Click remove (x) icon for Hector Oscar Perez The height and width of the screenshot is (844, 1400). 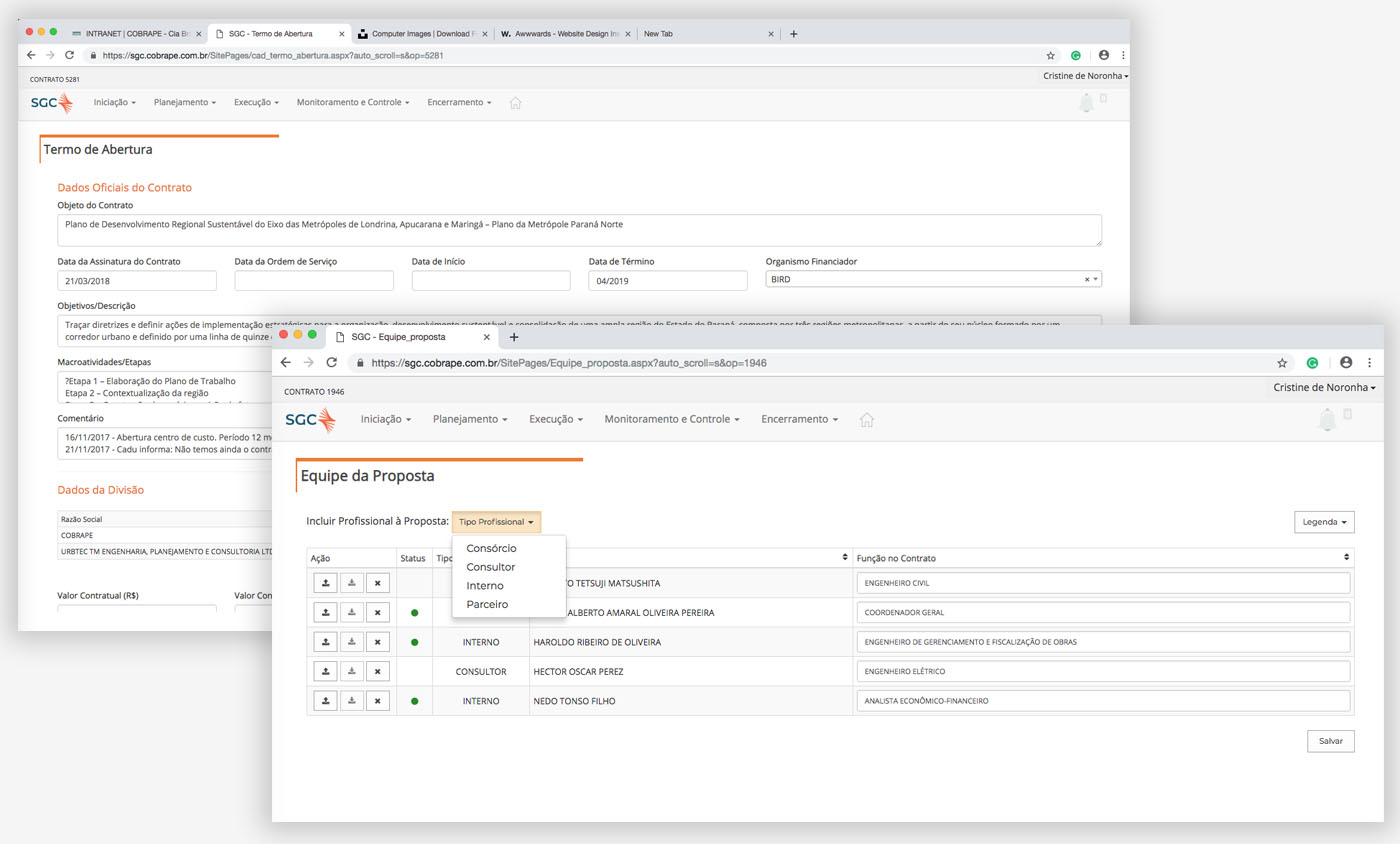[x=377, y=672]
